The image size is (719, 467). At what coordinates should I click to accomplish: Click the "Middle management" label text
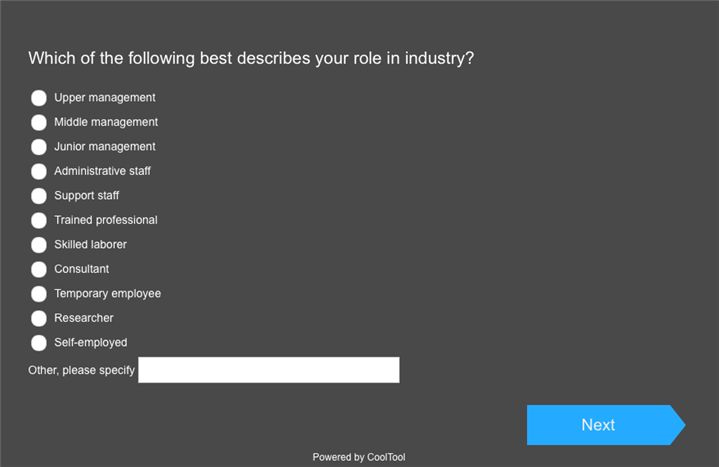105,122
